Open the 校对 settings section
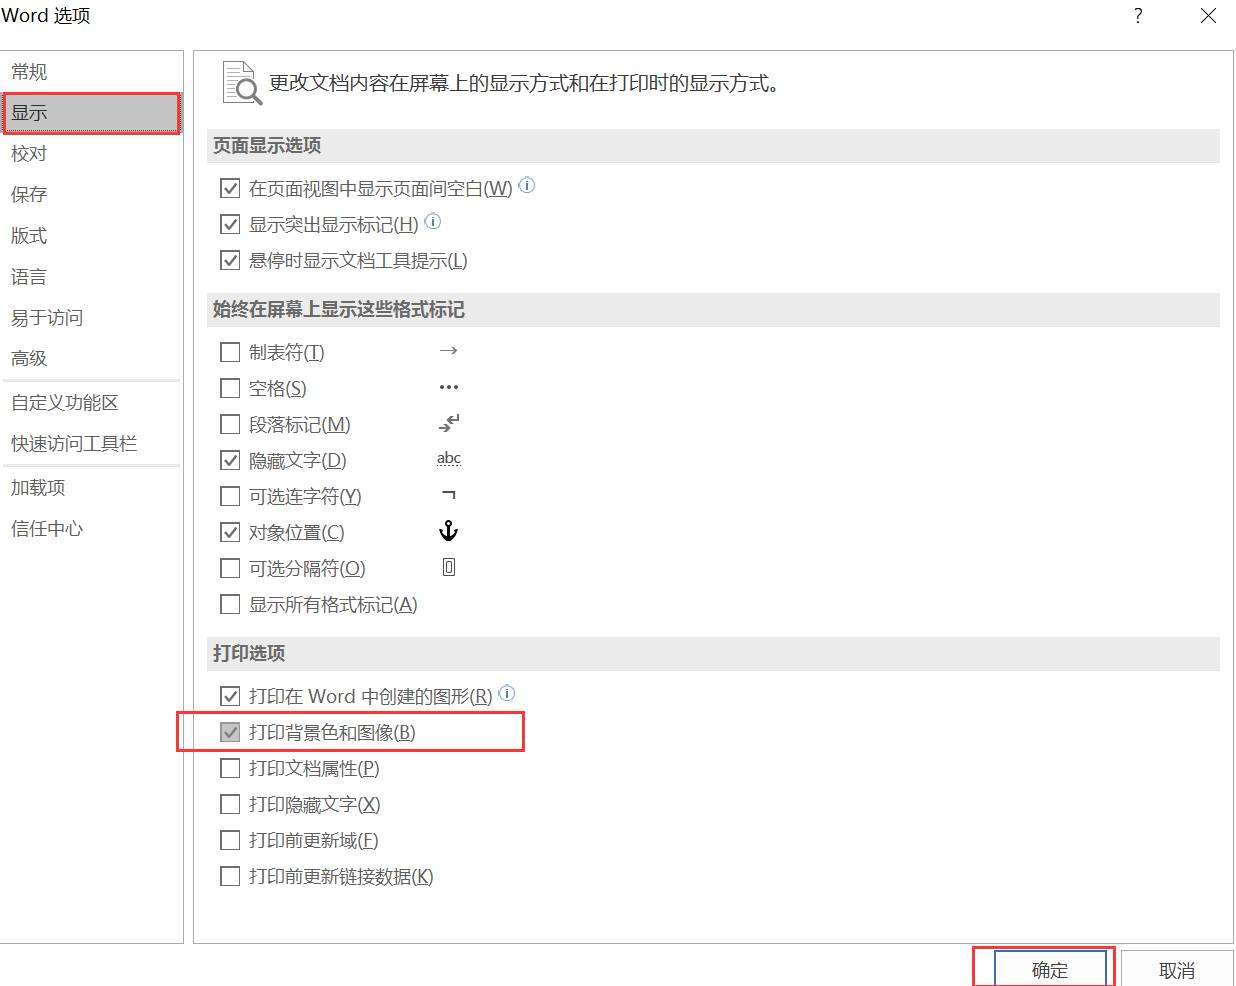Image resolution: width=1236 pixels, height=986 pixels. coord(28,153)
